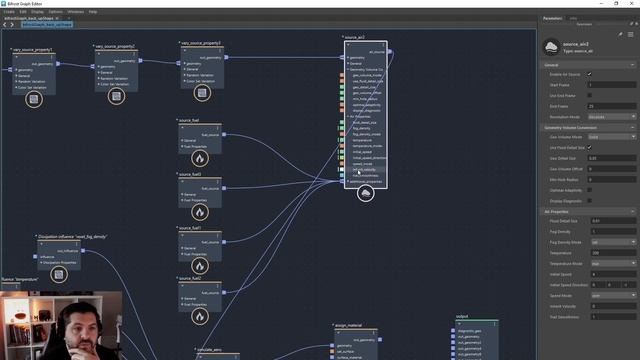The height and width of the screenshot is (360, 640).
Task: Click the vary_source_property3 node icon
Action: coord(202,93)
